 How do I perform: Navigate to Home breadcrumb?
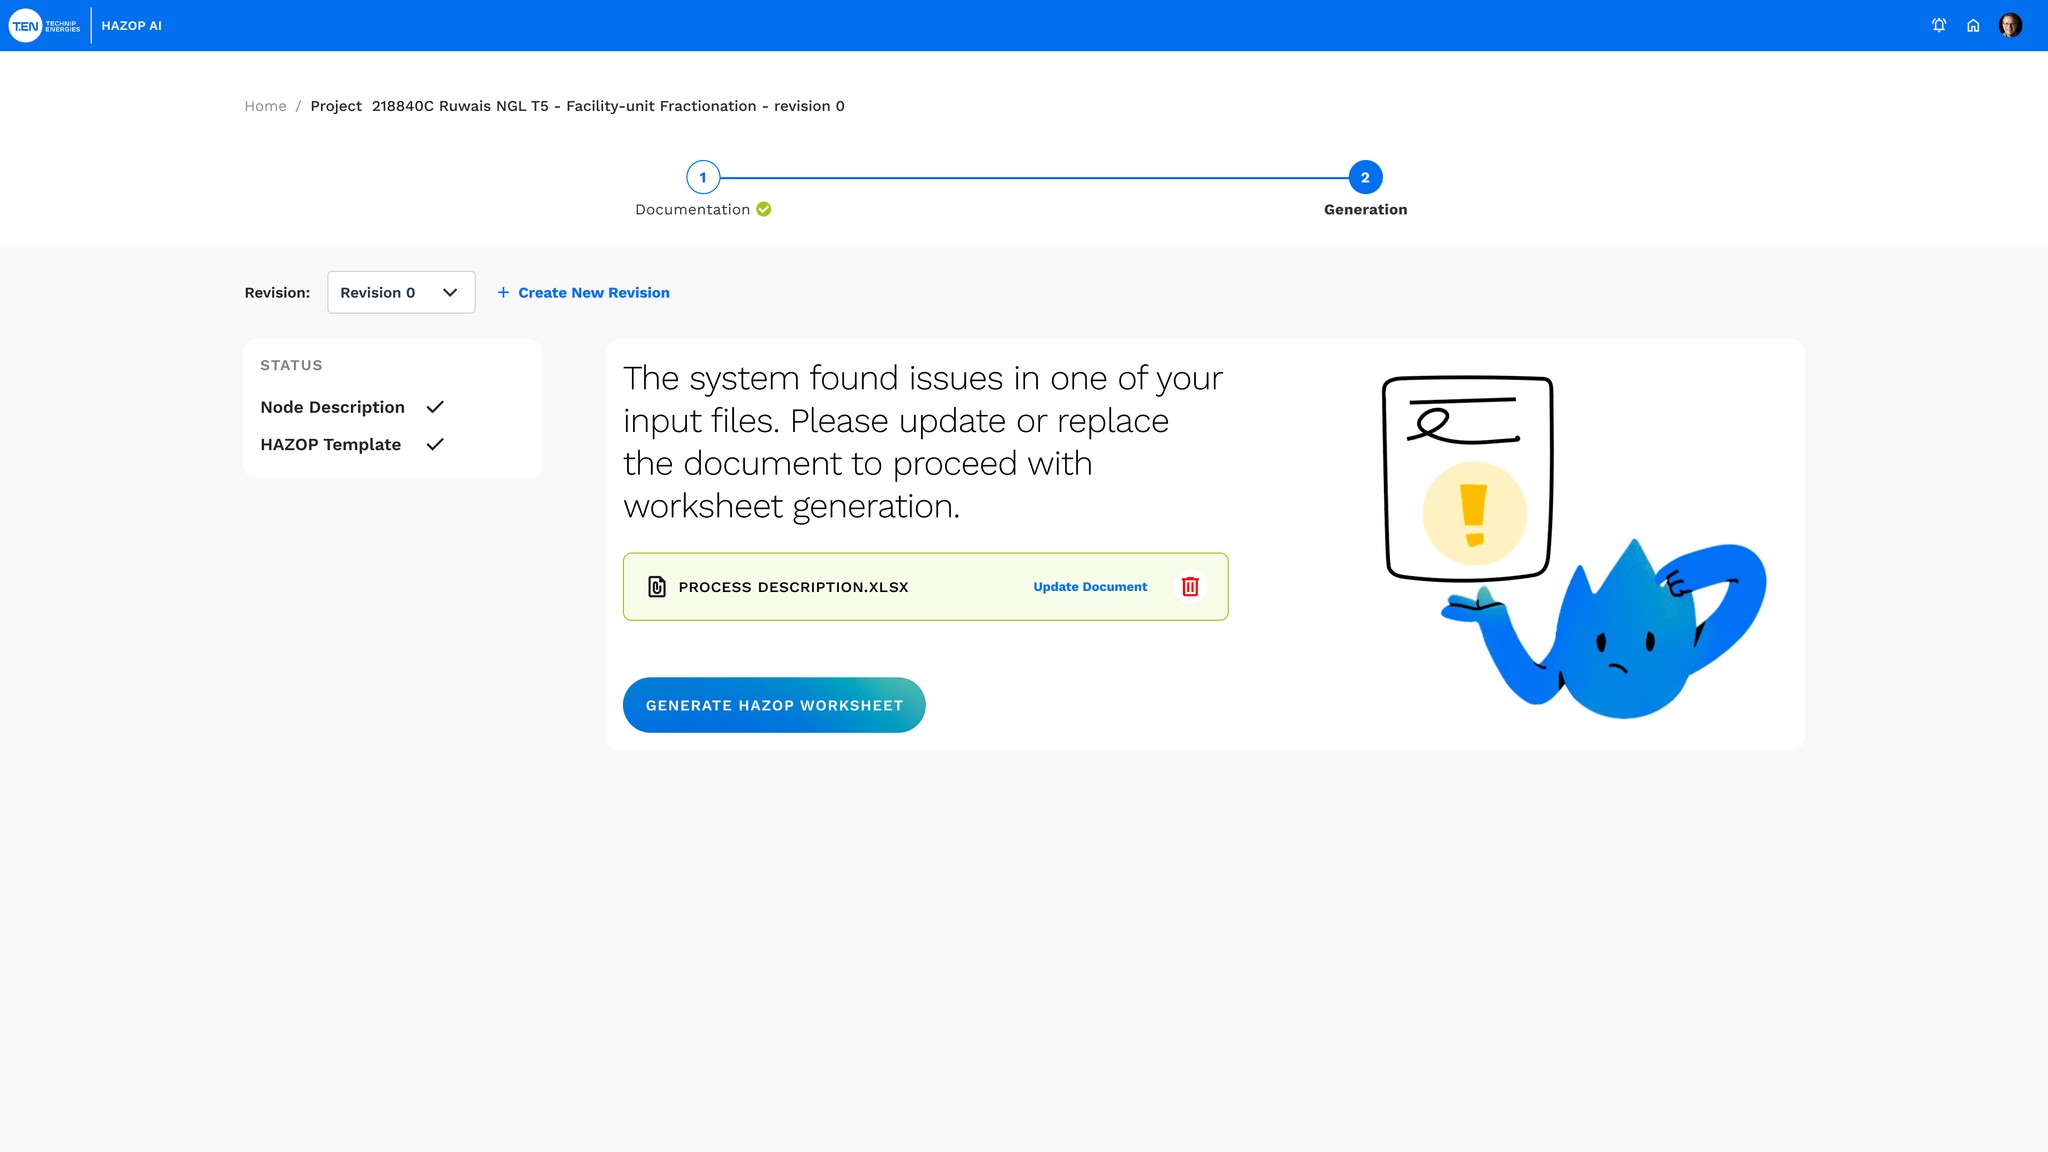[265, 106]
